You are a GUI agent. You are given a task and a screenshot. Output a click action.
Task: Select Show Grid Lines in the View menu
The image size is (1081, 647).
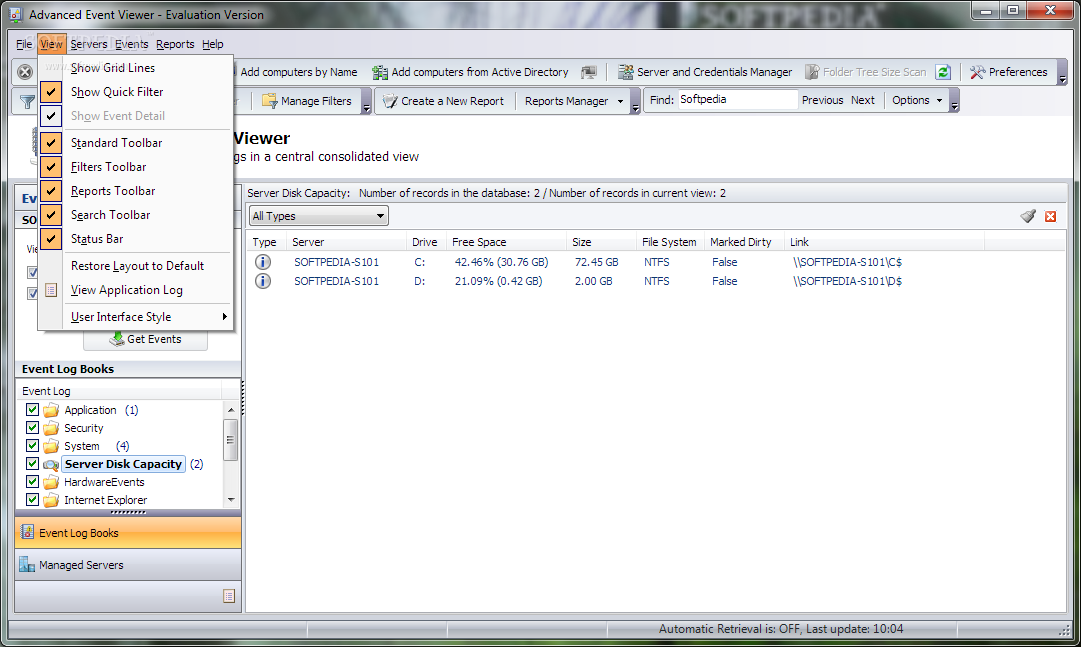click(136, 68)
